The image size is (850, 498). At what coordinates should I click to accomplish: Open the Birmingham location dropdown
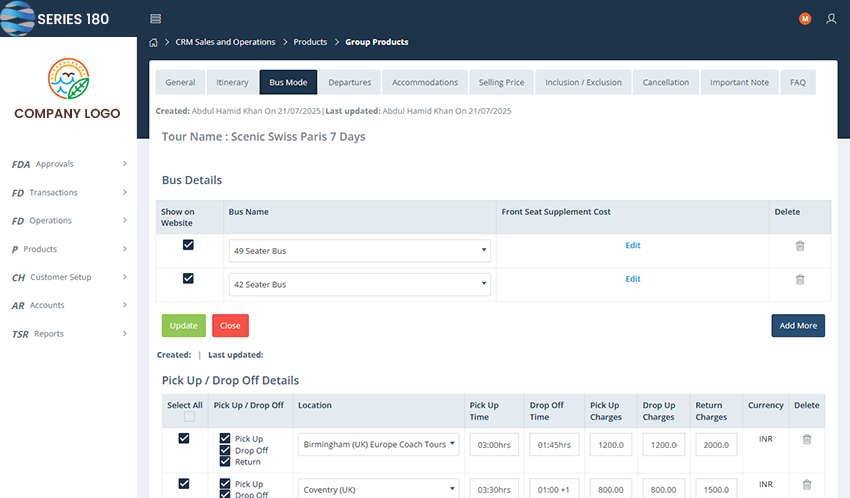378,445
